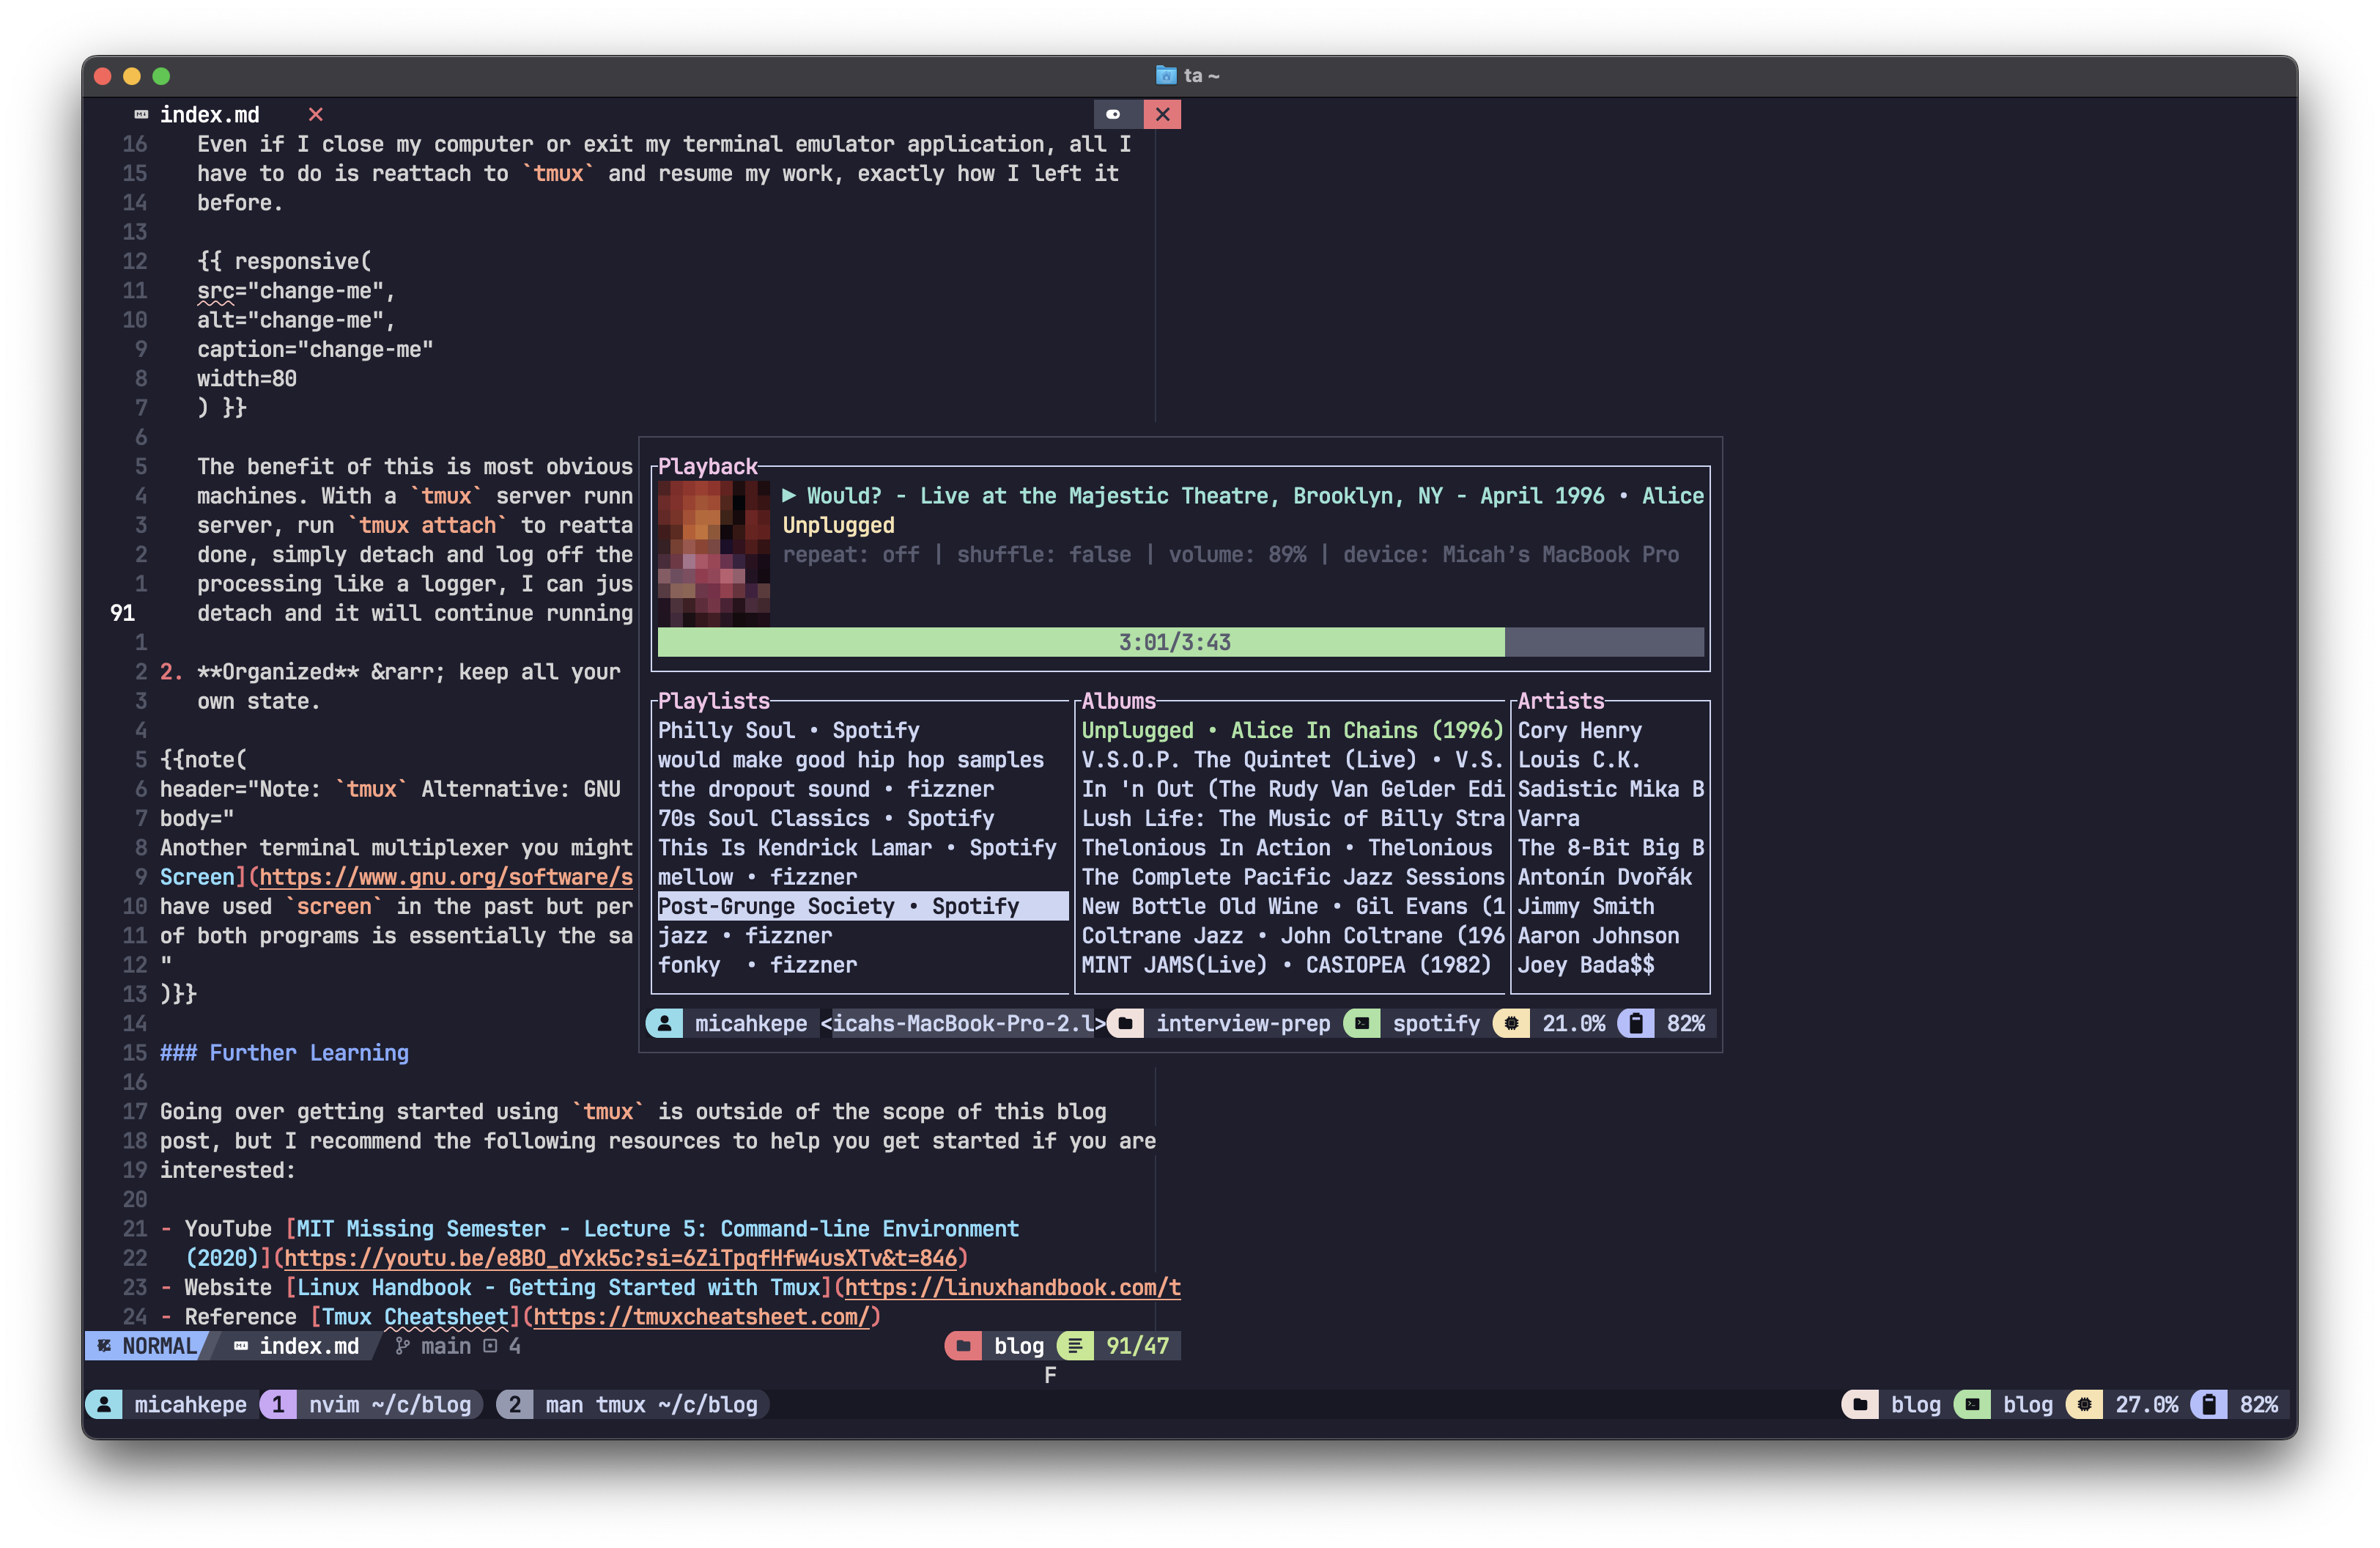Click the playback progress bar at 3:01/3:43
This screenshot has width=2380, height=1548.
(x=1180, y=642)
